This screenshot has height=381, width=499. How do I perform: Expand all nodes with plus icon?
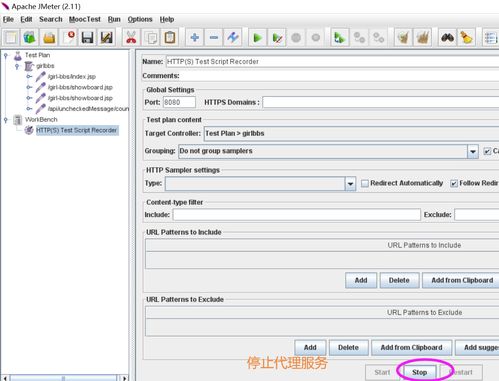(x=195, y=37)
